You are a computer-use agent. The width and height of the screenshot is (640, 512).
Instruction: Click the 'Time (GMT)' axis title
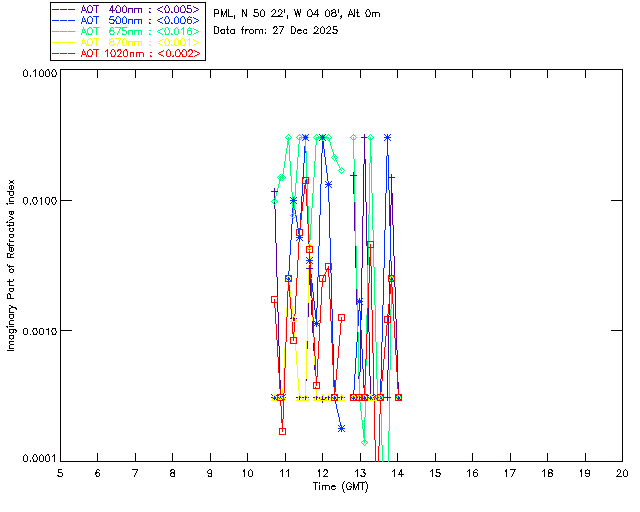click(341, 487)
